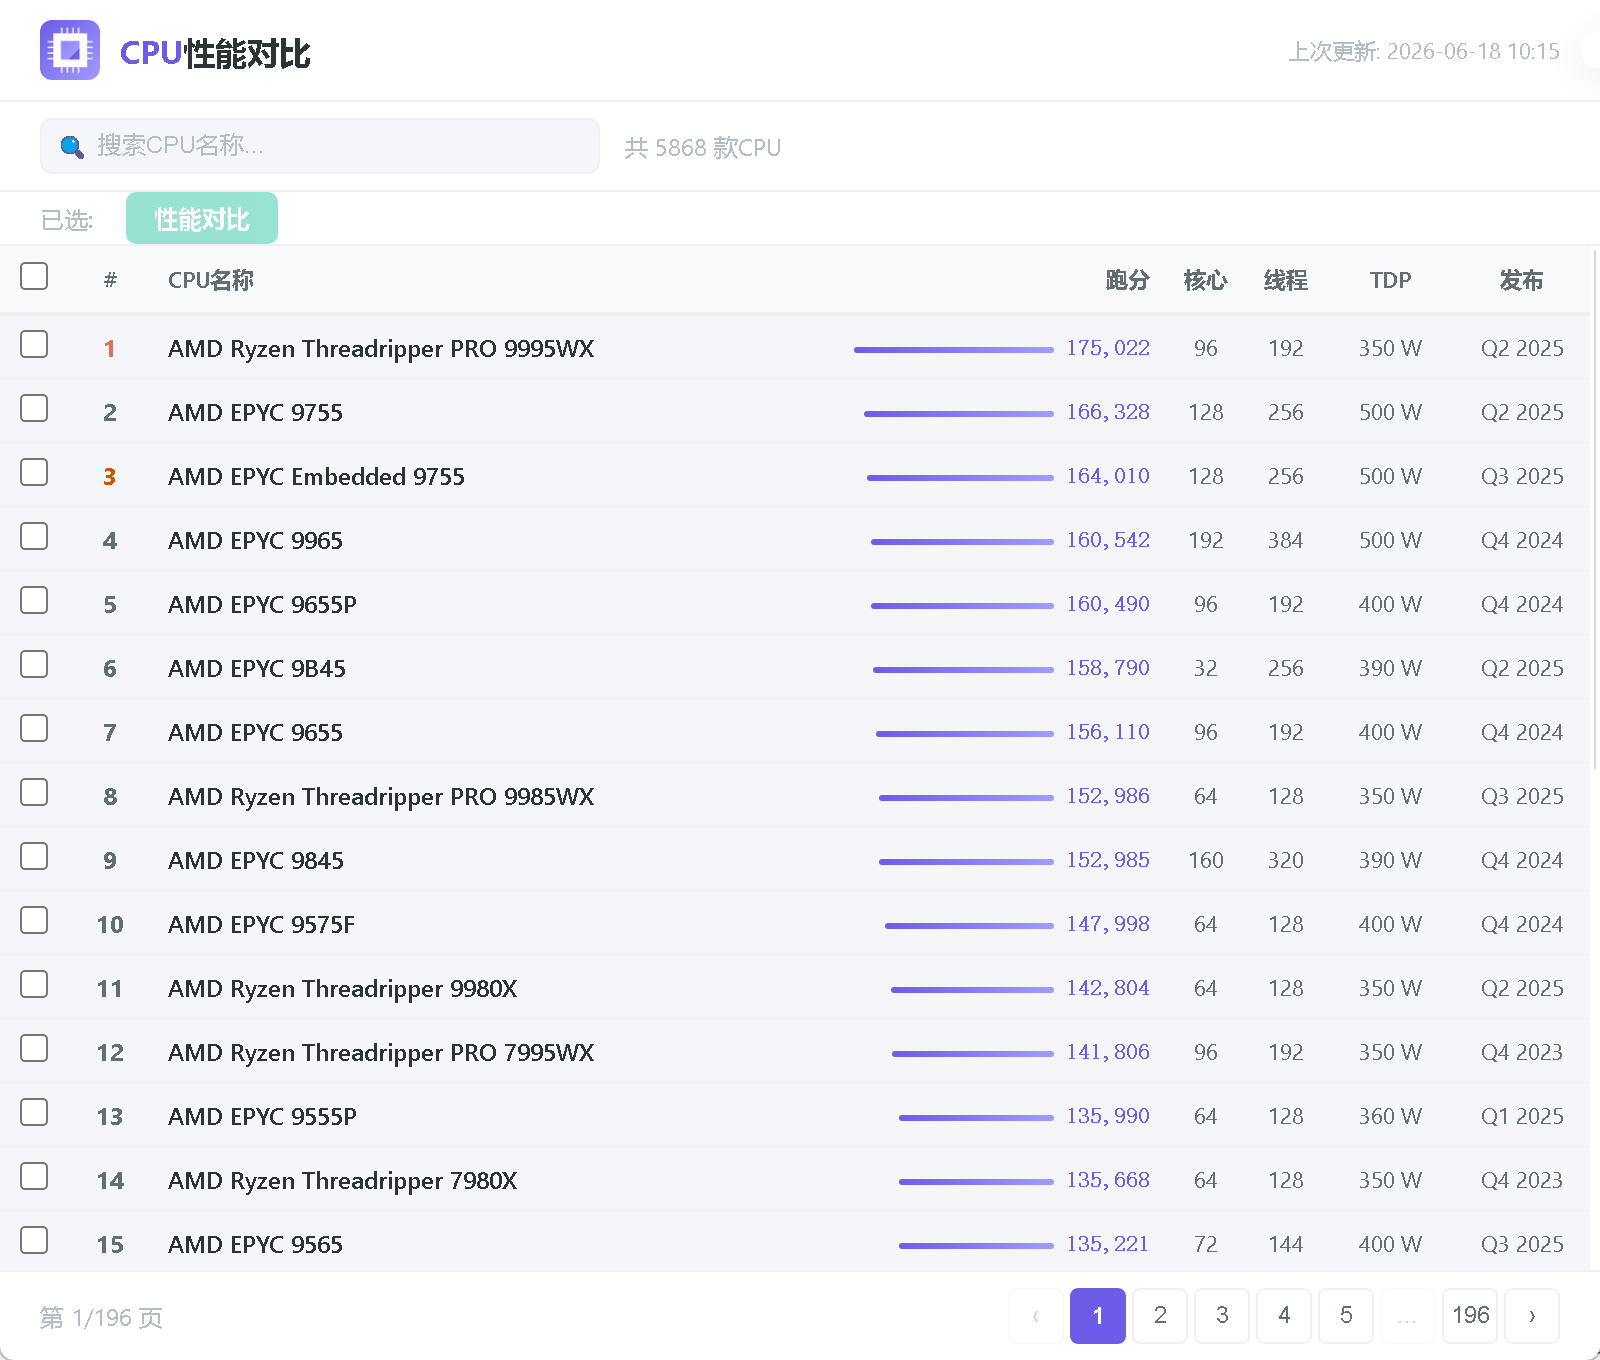Select the AMD EPYC 9845 name
The image size is (1600, 1360).
pyautogui.click(x=256, y=861)
